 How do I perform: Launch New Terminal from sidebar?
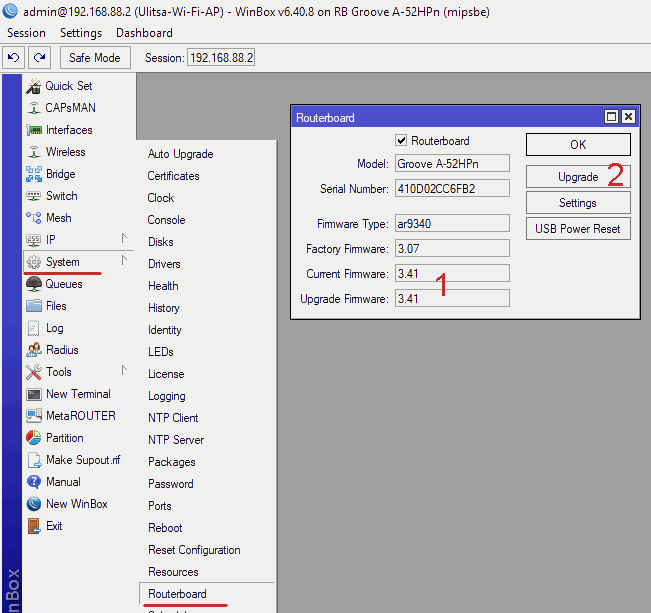click(x=77, y=394)
